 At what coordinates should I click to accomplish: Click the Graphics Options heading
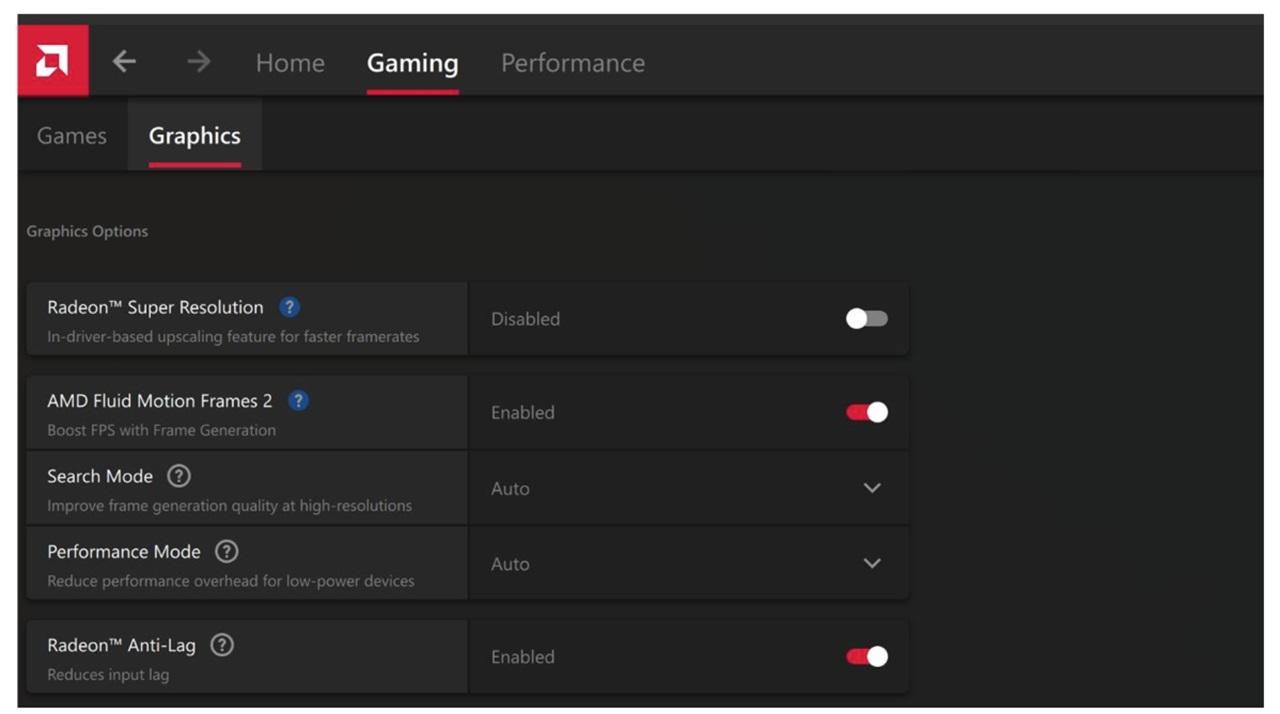coord(87,231)
